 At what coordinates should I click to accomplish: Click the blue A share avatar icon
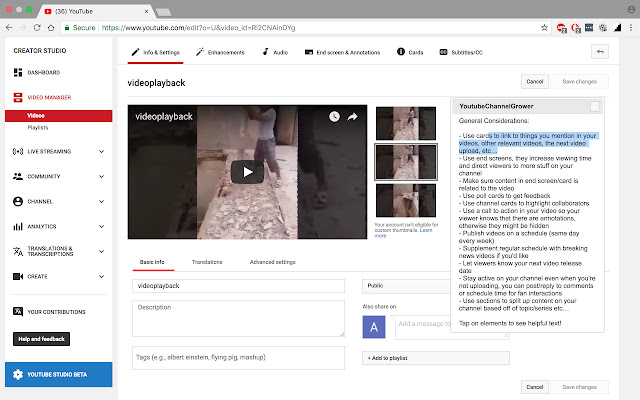374,327
